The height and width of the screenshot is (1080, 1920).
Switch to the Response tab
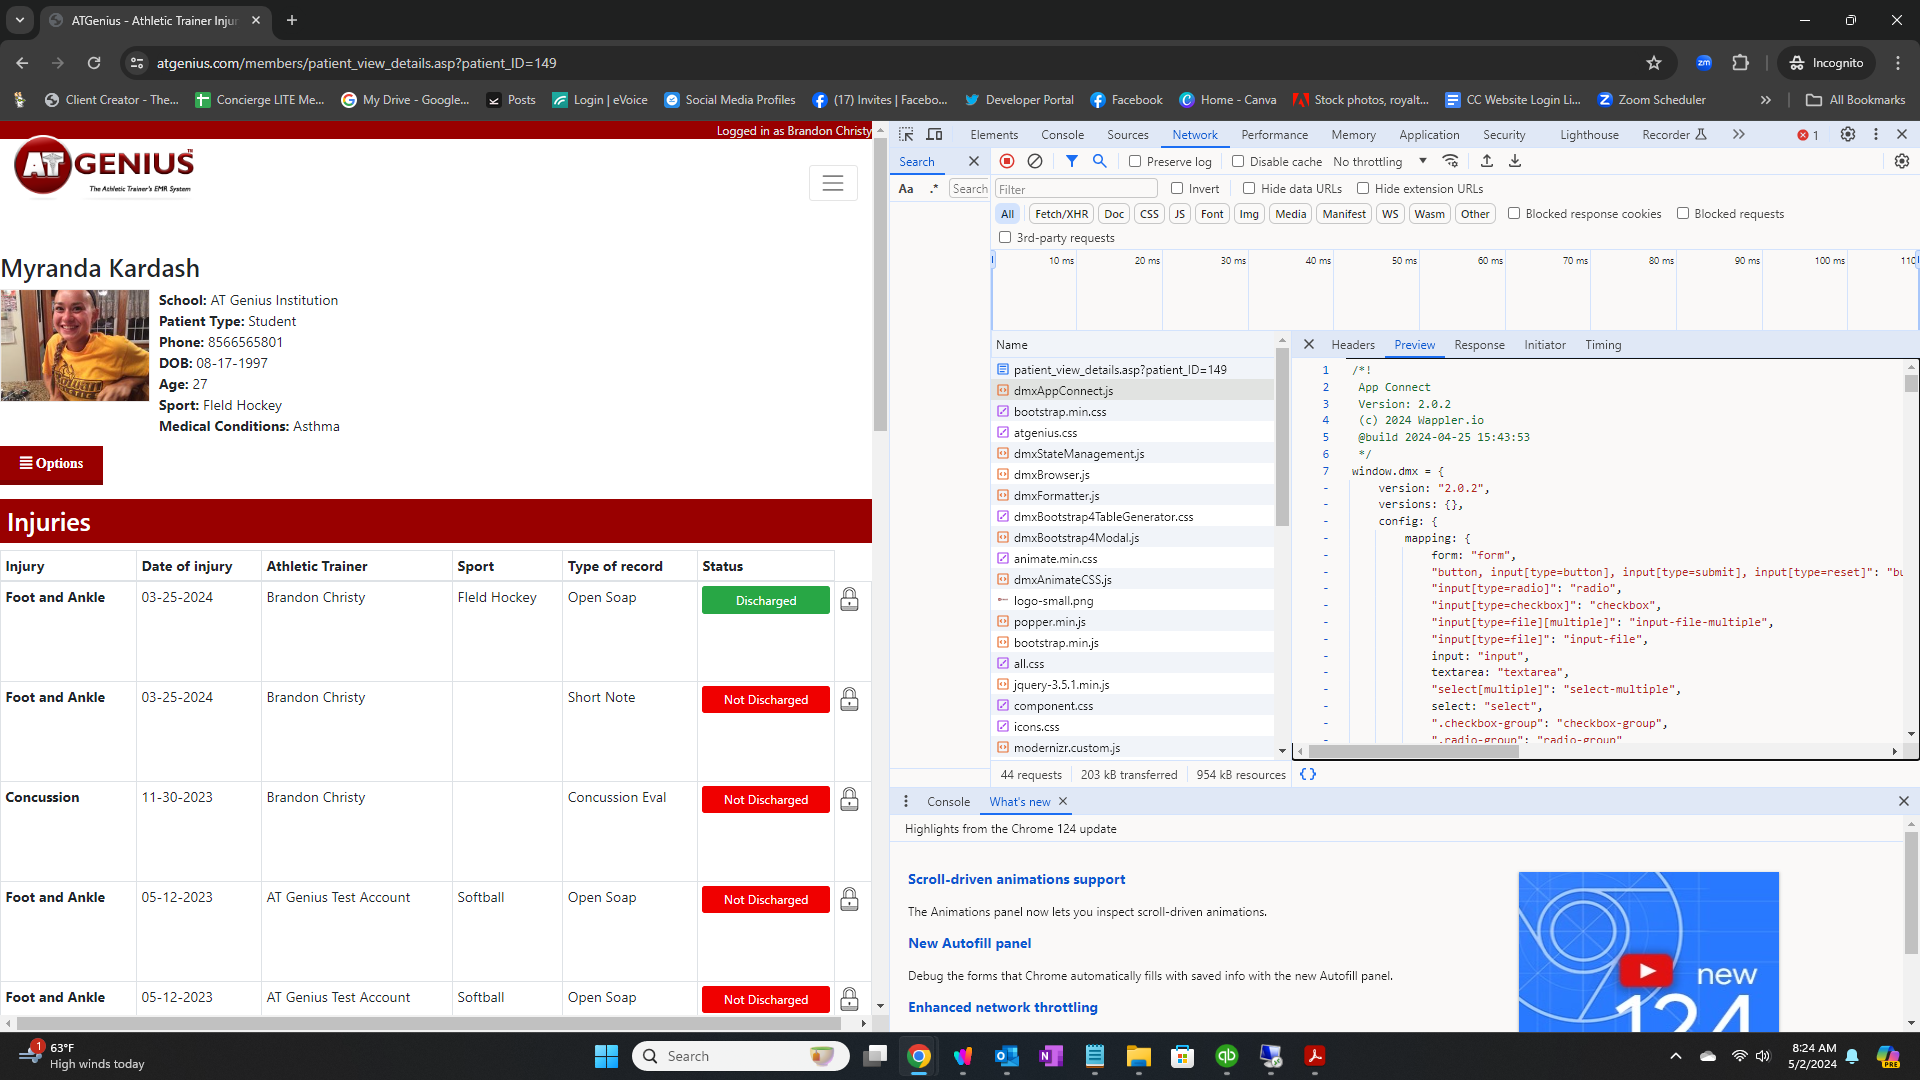point(1479,344)
